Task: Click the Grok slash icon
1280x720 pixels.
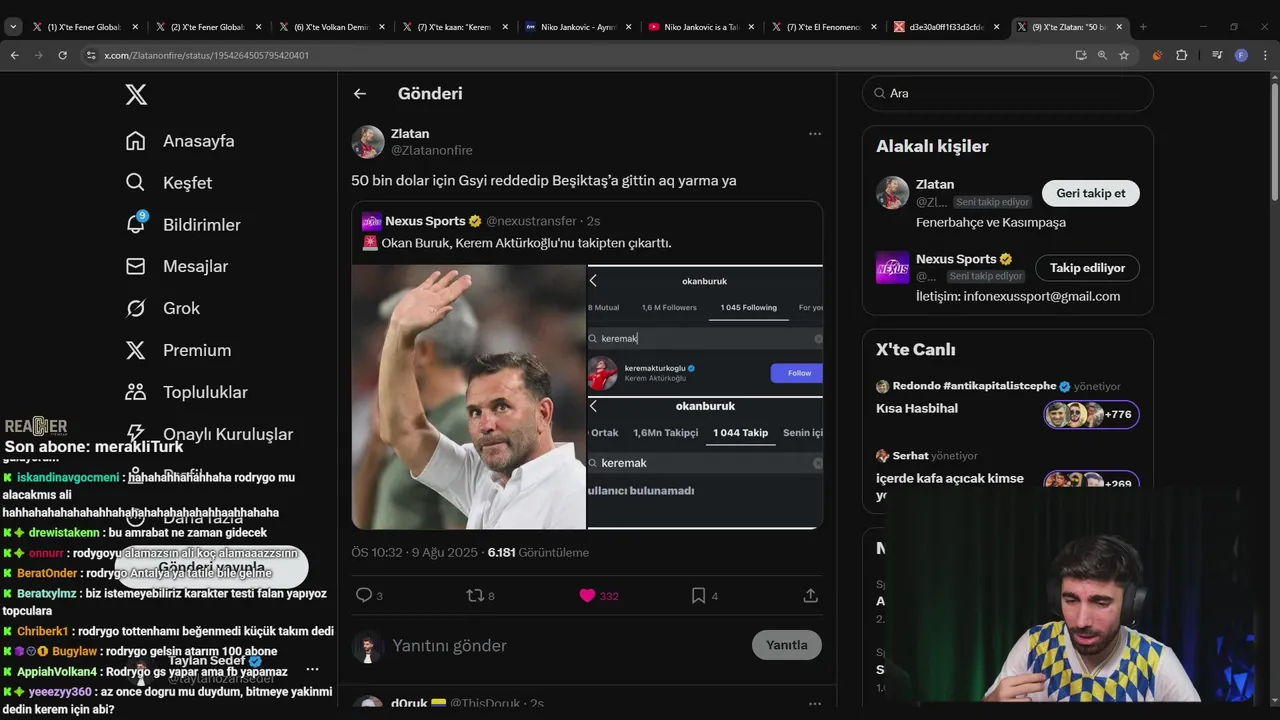Action: coord(136,308)
